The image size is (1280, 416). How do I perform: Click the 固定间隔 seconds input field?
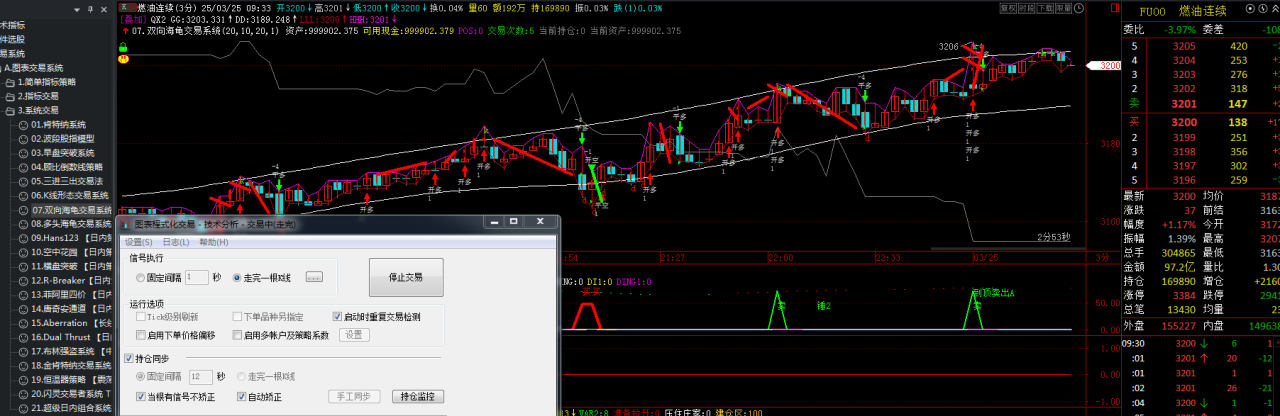[x=196, y=277]
